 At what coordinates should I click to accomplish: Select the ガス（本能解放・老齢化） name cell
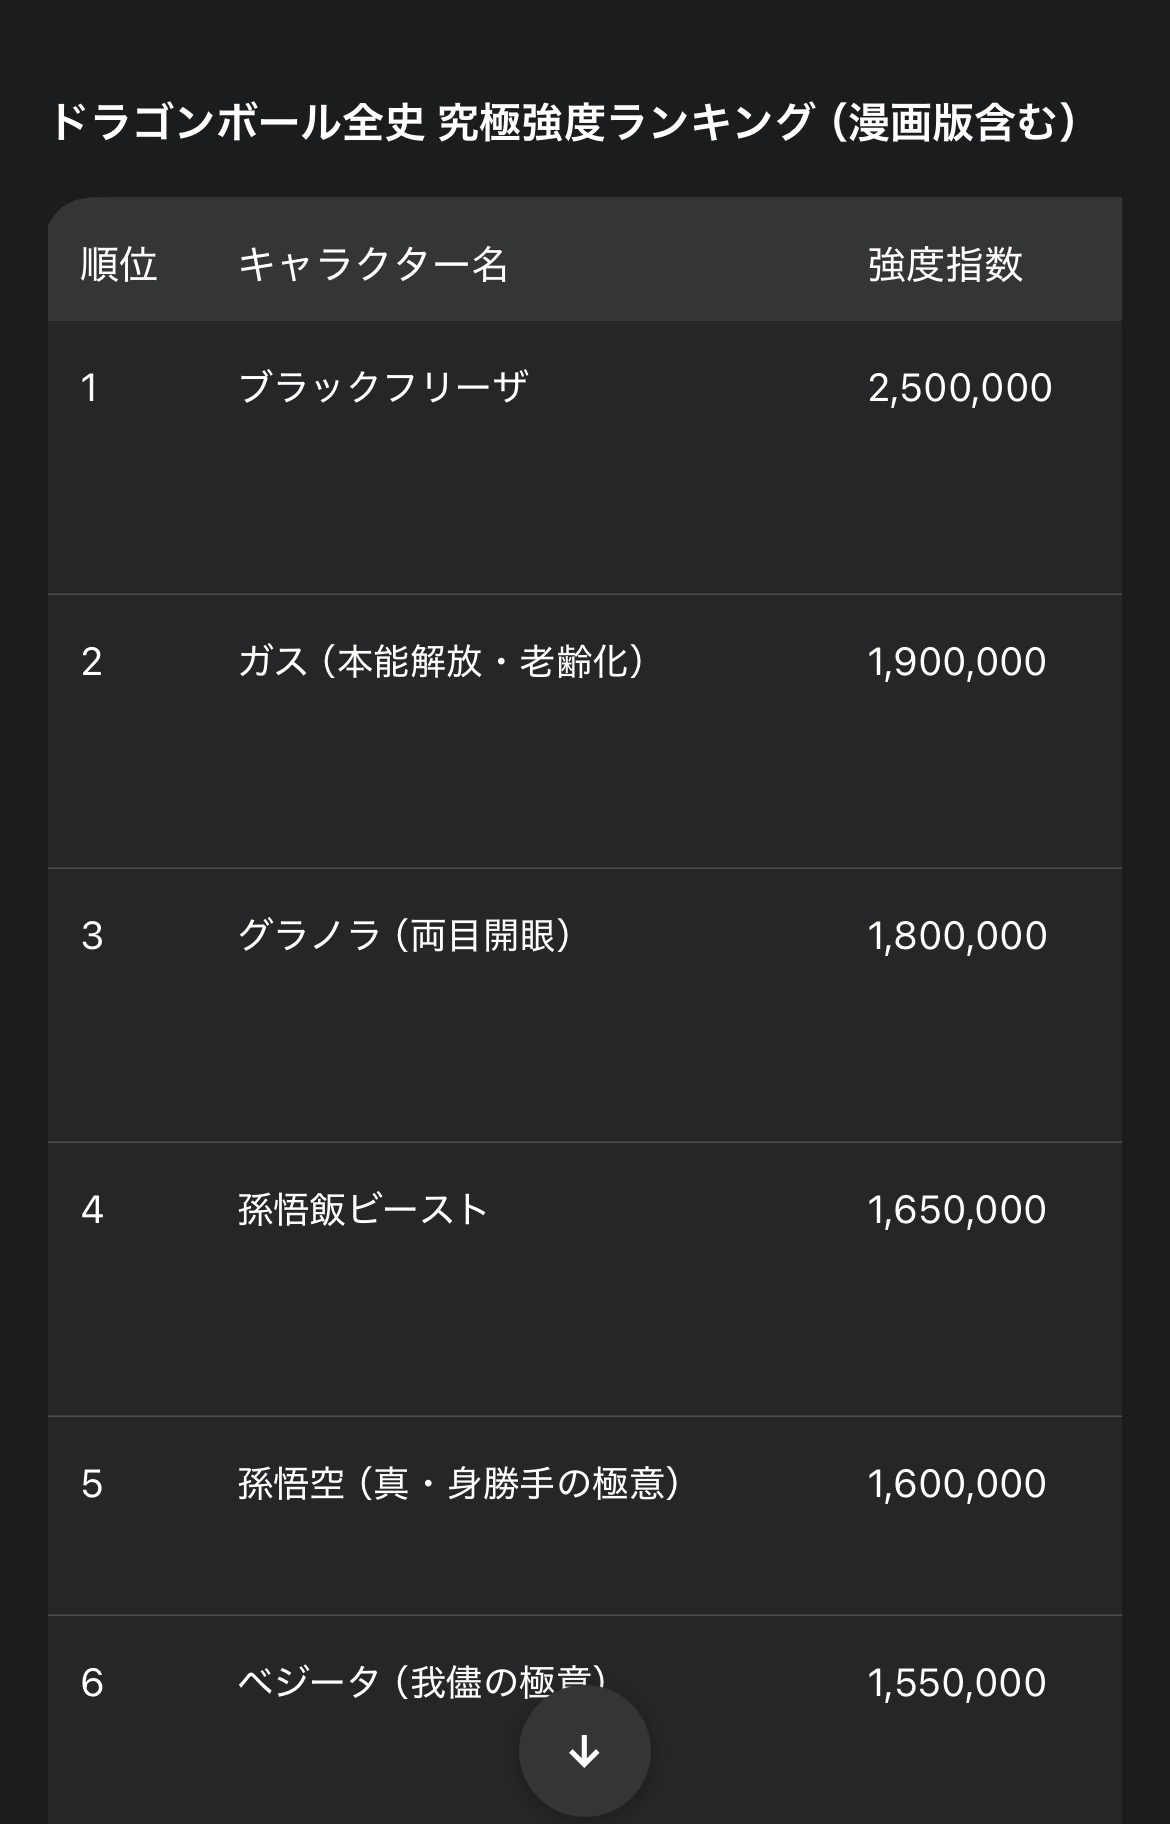443,661
